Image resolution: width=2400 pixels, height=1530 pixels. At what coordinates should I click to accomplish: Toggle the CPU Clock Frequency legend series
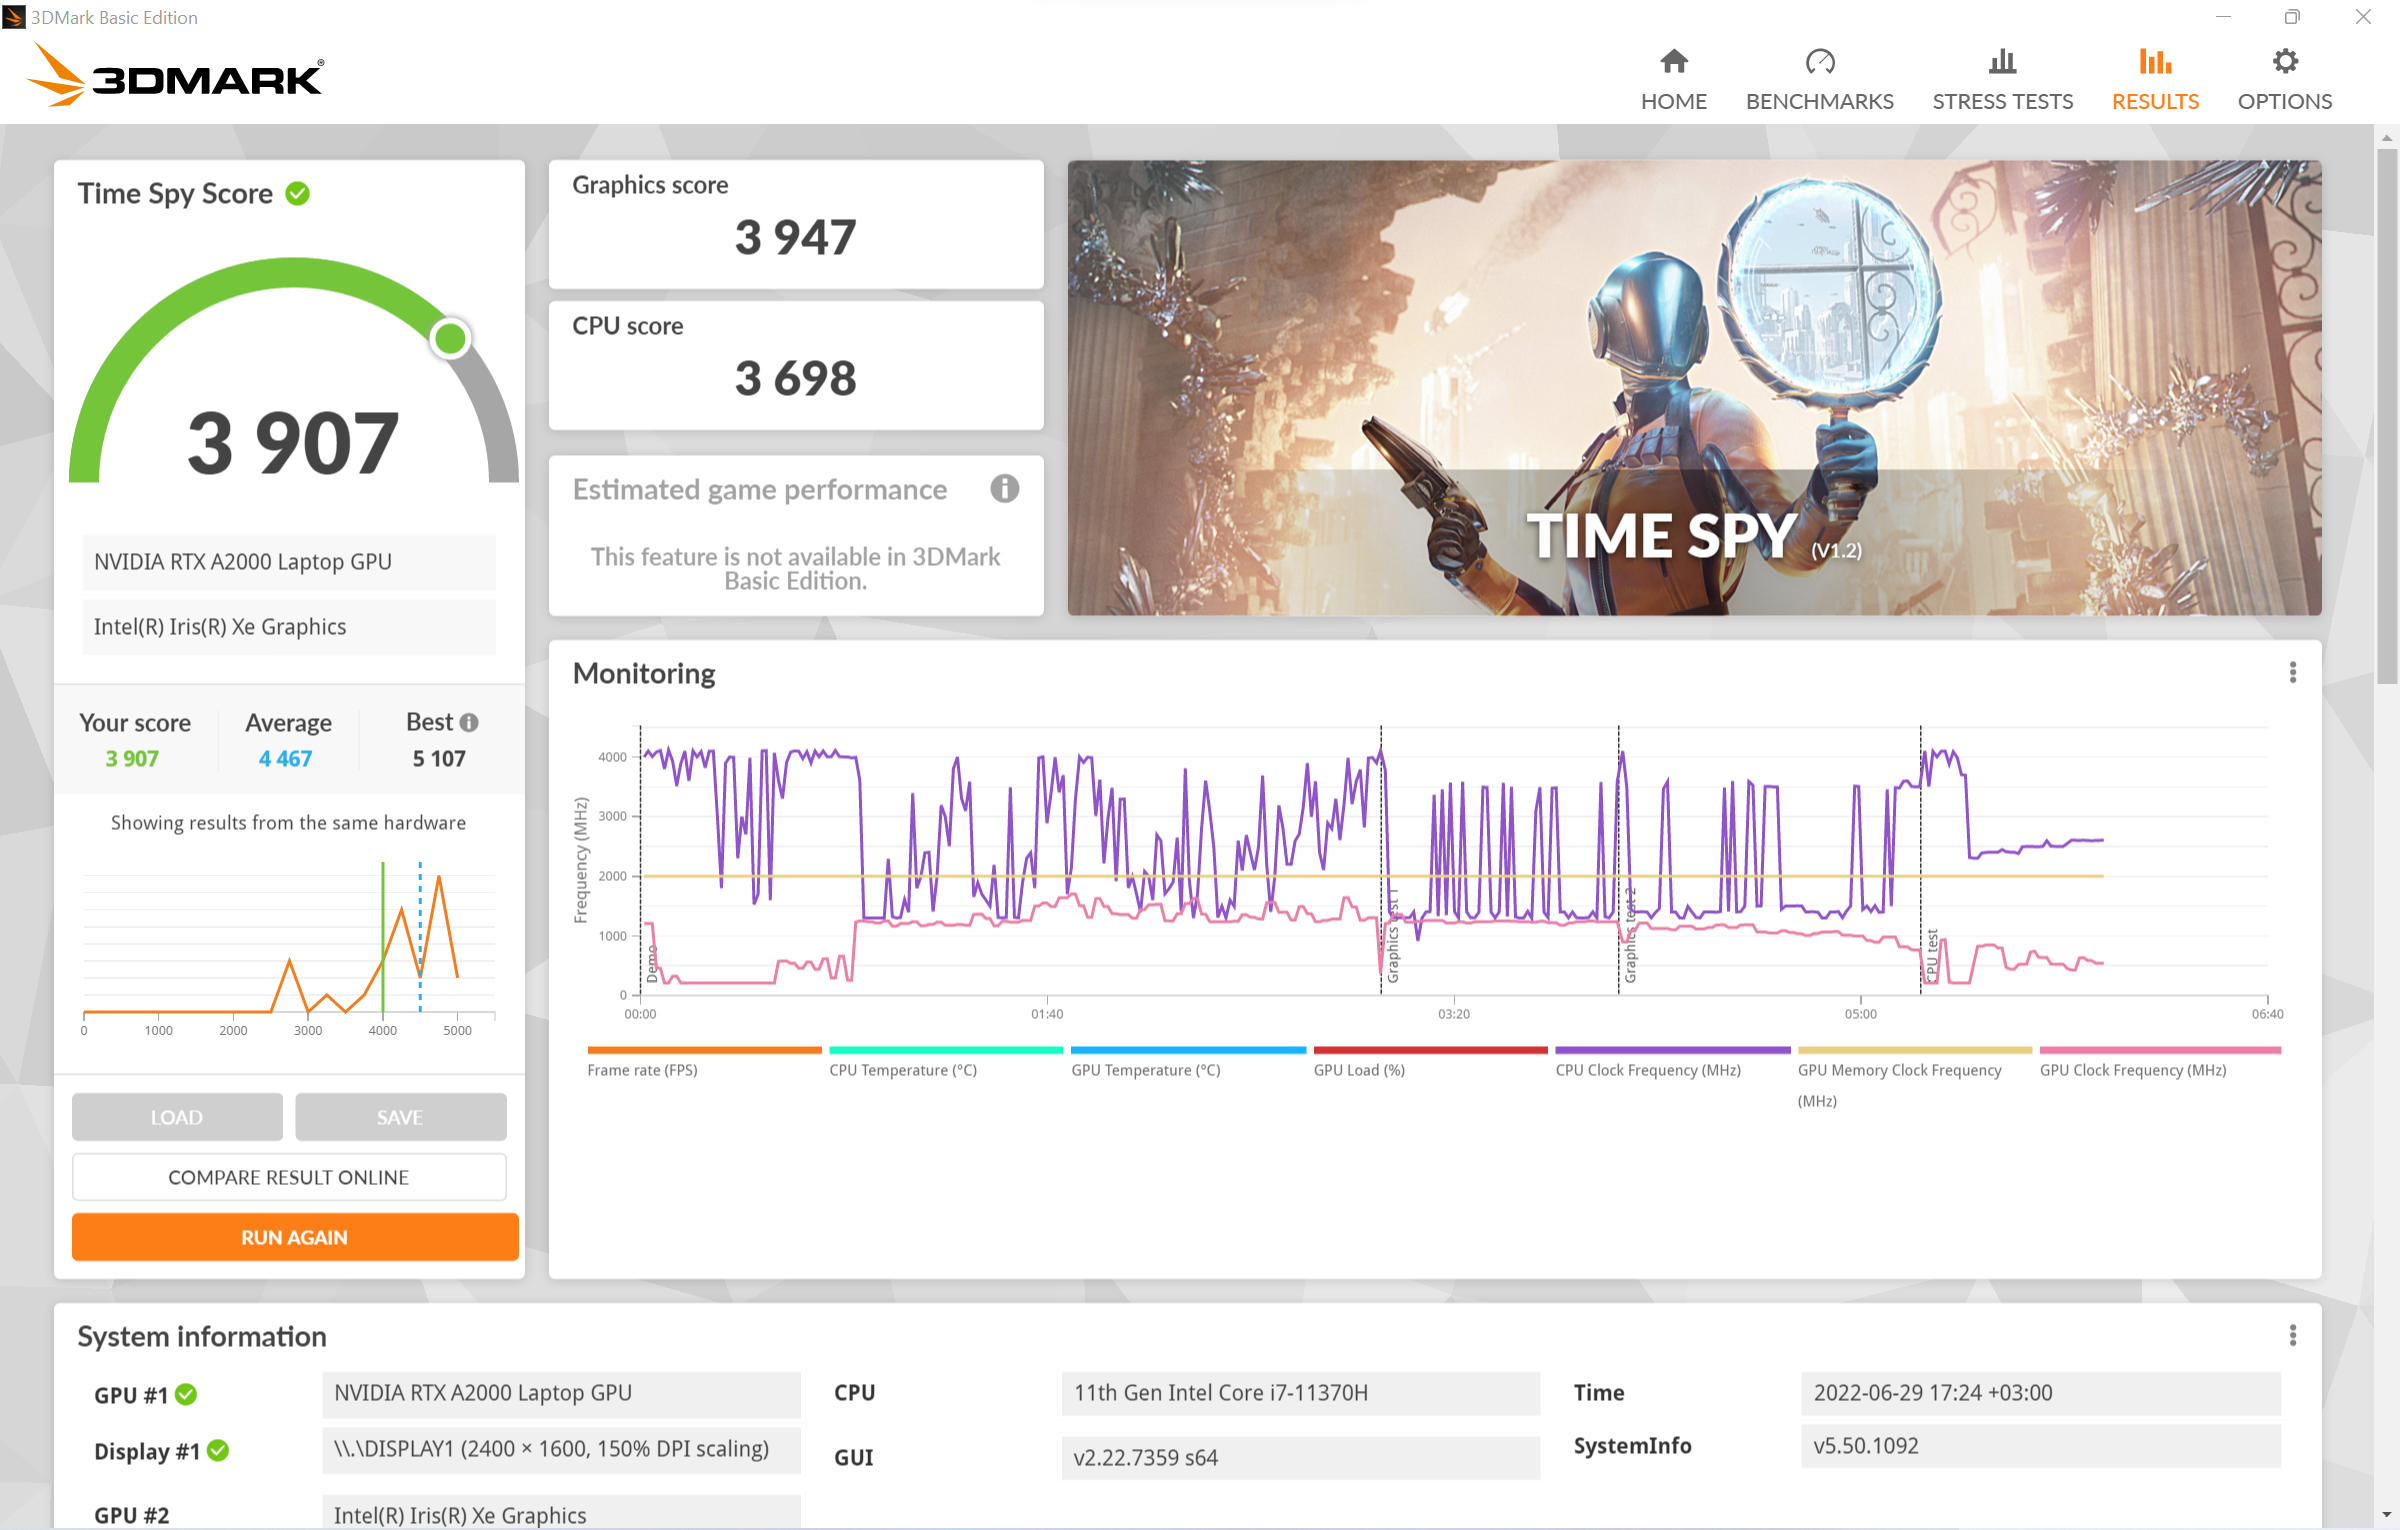(1647, 1069)
